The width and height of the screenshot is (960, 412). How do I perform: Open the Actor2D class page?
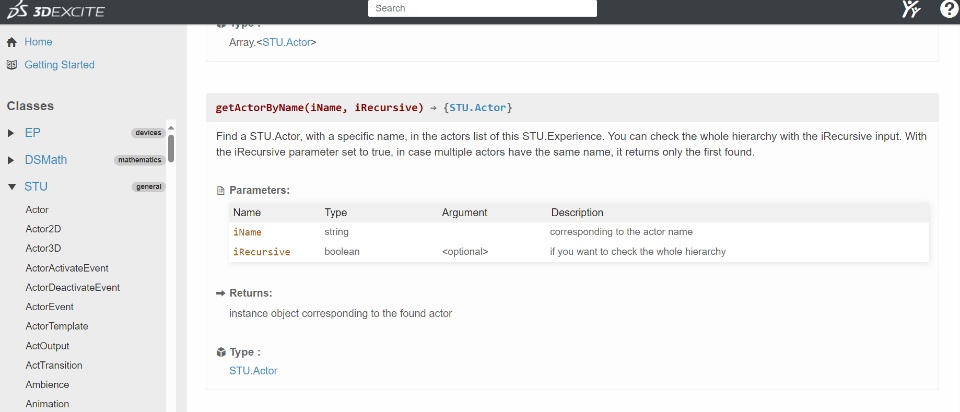(43, 229)
